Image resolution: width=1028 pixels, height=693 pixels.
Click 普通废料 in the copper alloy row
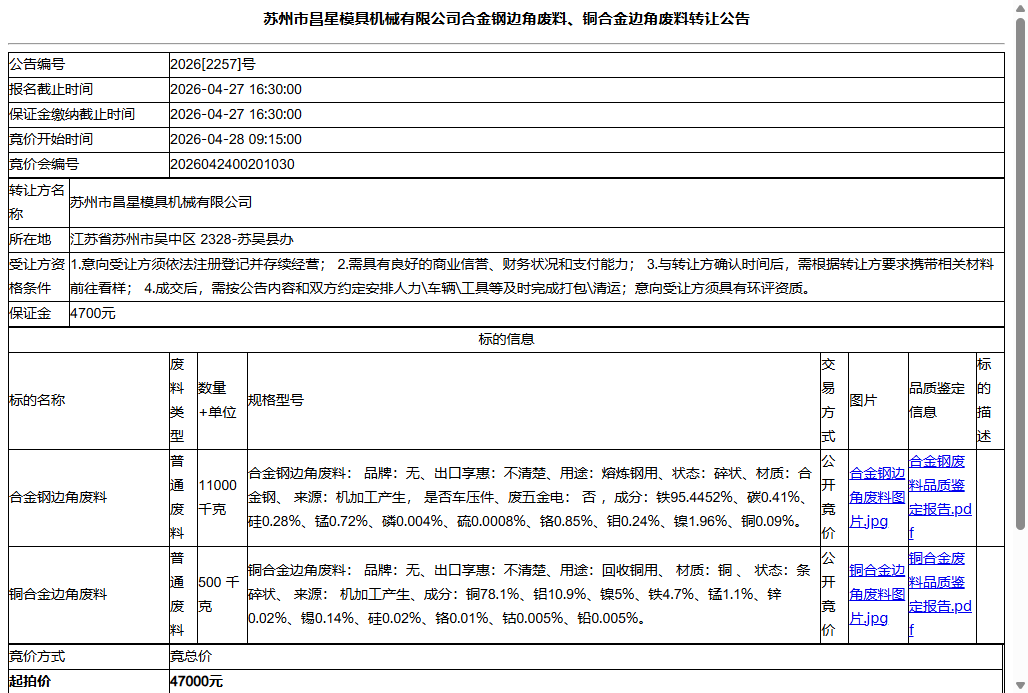point(177,595)
